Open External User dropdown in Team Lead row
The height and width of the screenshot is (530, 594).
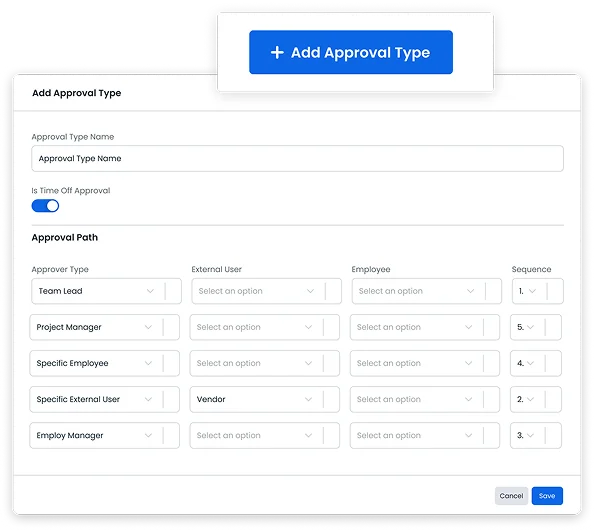click(x=266, y=291)
